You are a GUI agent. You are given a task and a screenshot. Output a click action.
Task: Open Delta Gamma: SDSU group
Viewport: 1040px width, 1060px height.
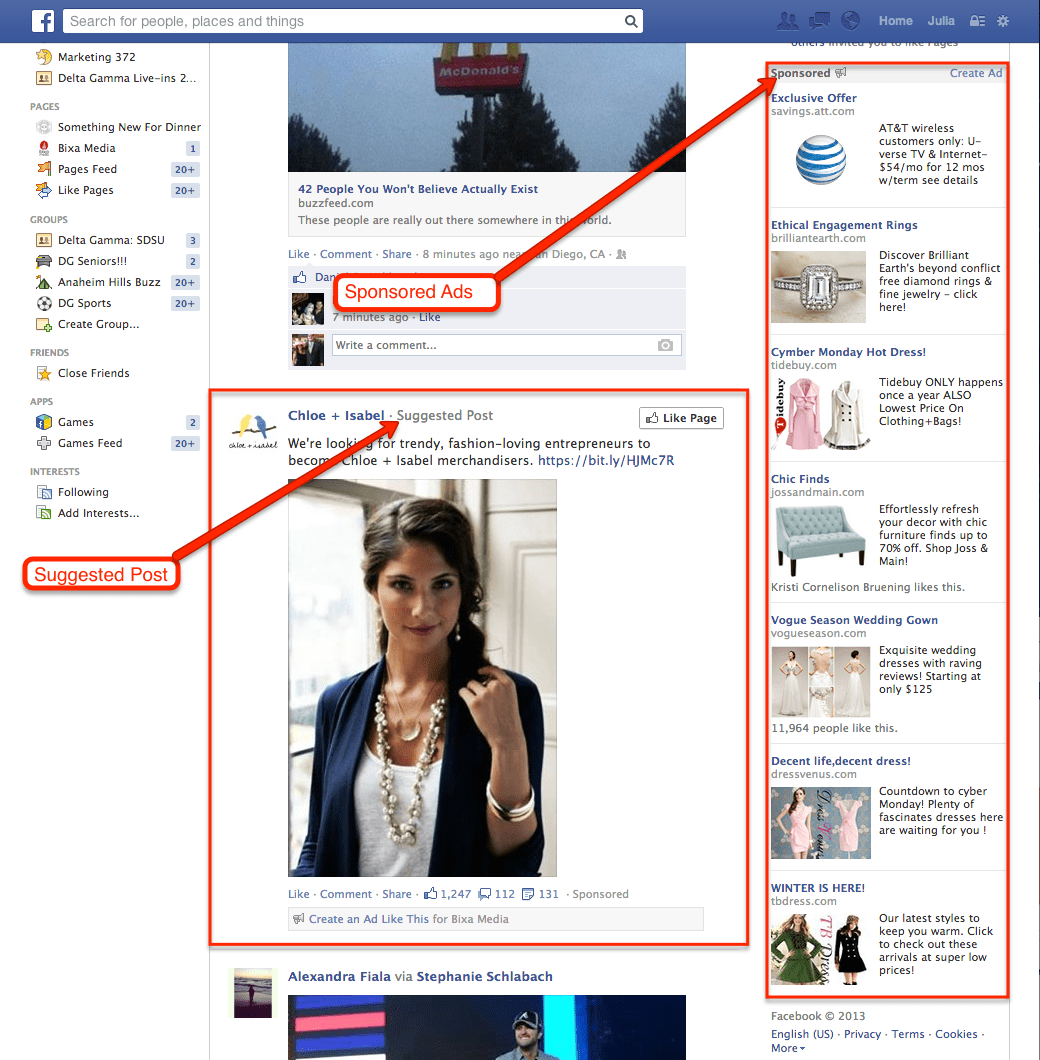(111, 240)
